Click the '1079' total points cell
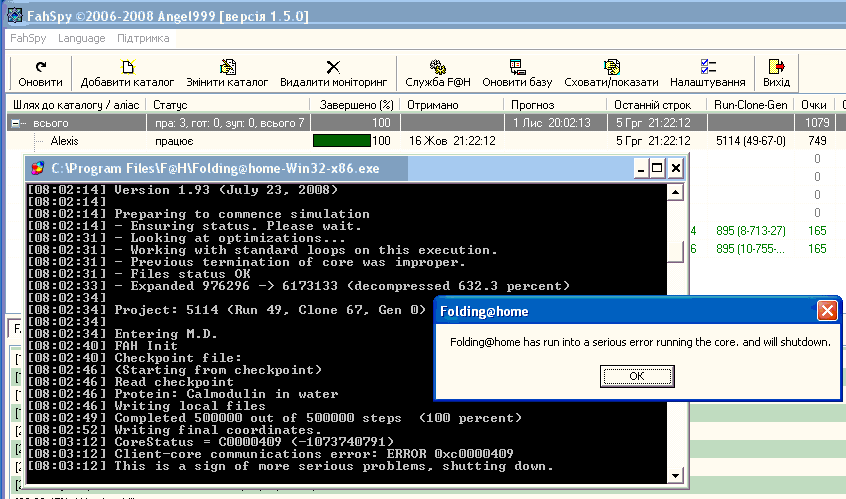 (817, 123)
